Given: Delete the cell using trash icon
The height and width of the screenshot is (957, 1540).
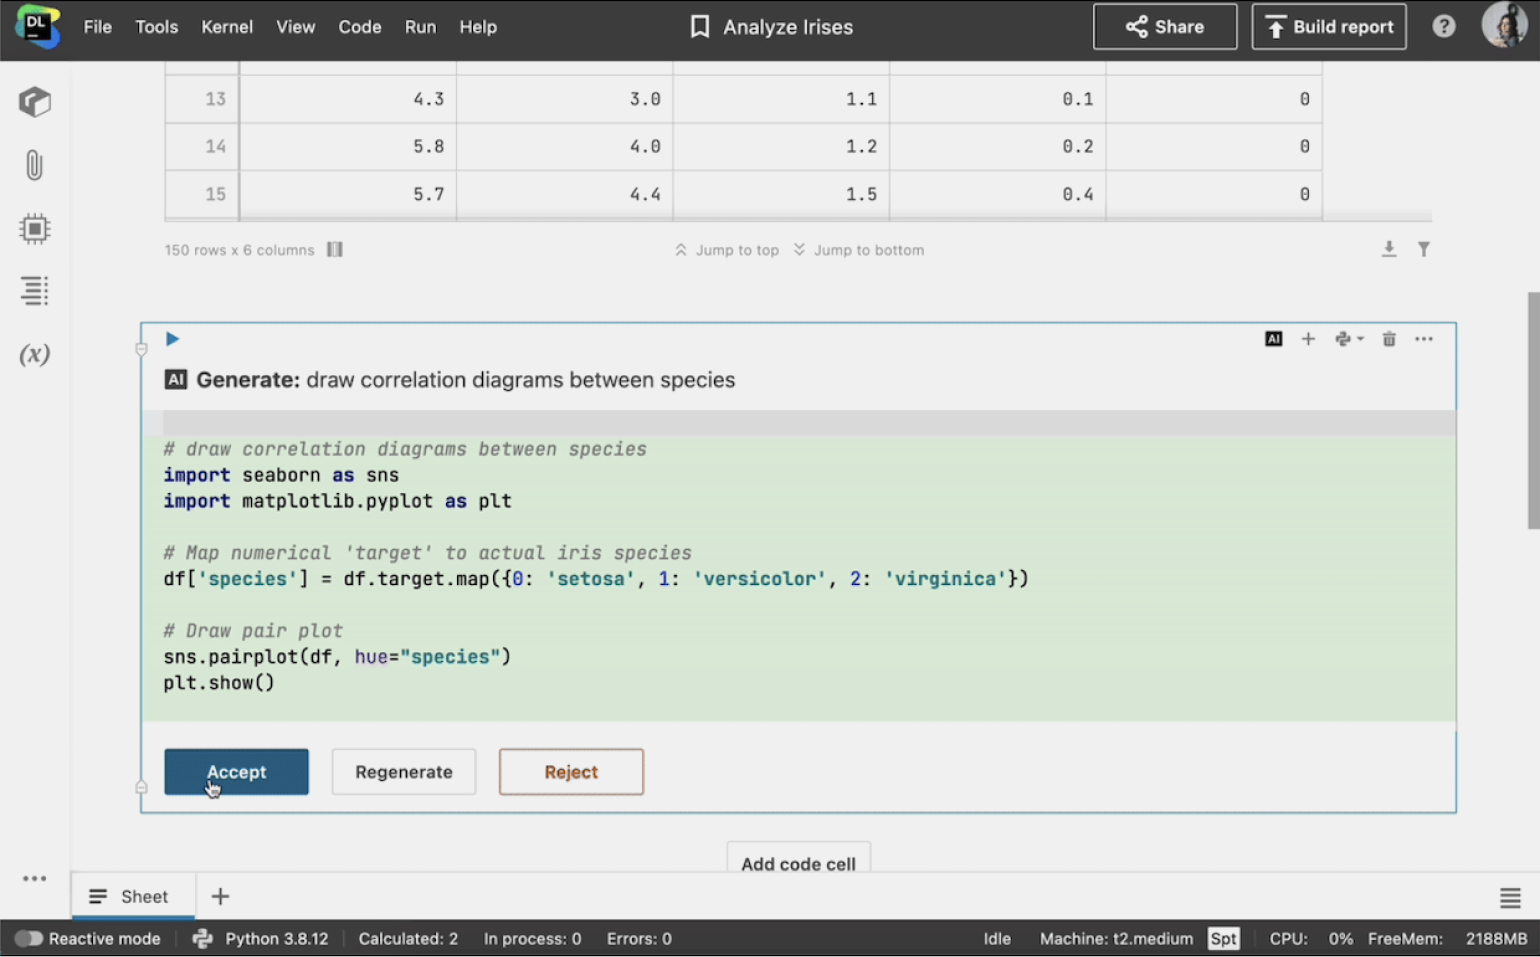Looking at the screenshot, I should (1389, 339).
